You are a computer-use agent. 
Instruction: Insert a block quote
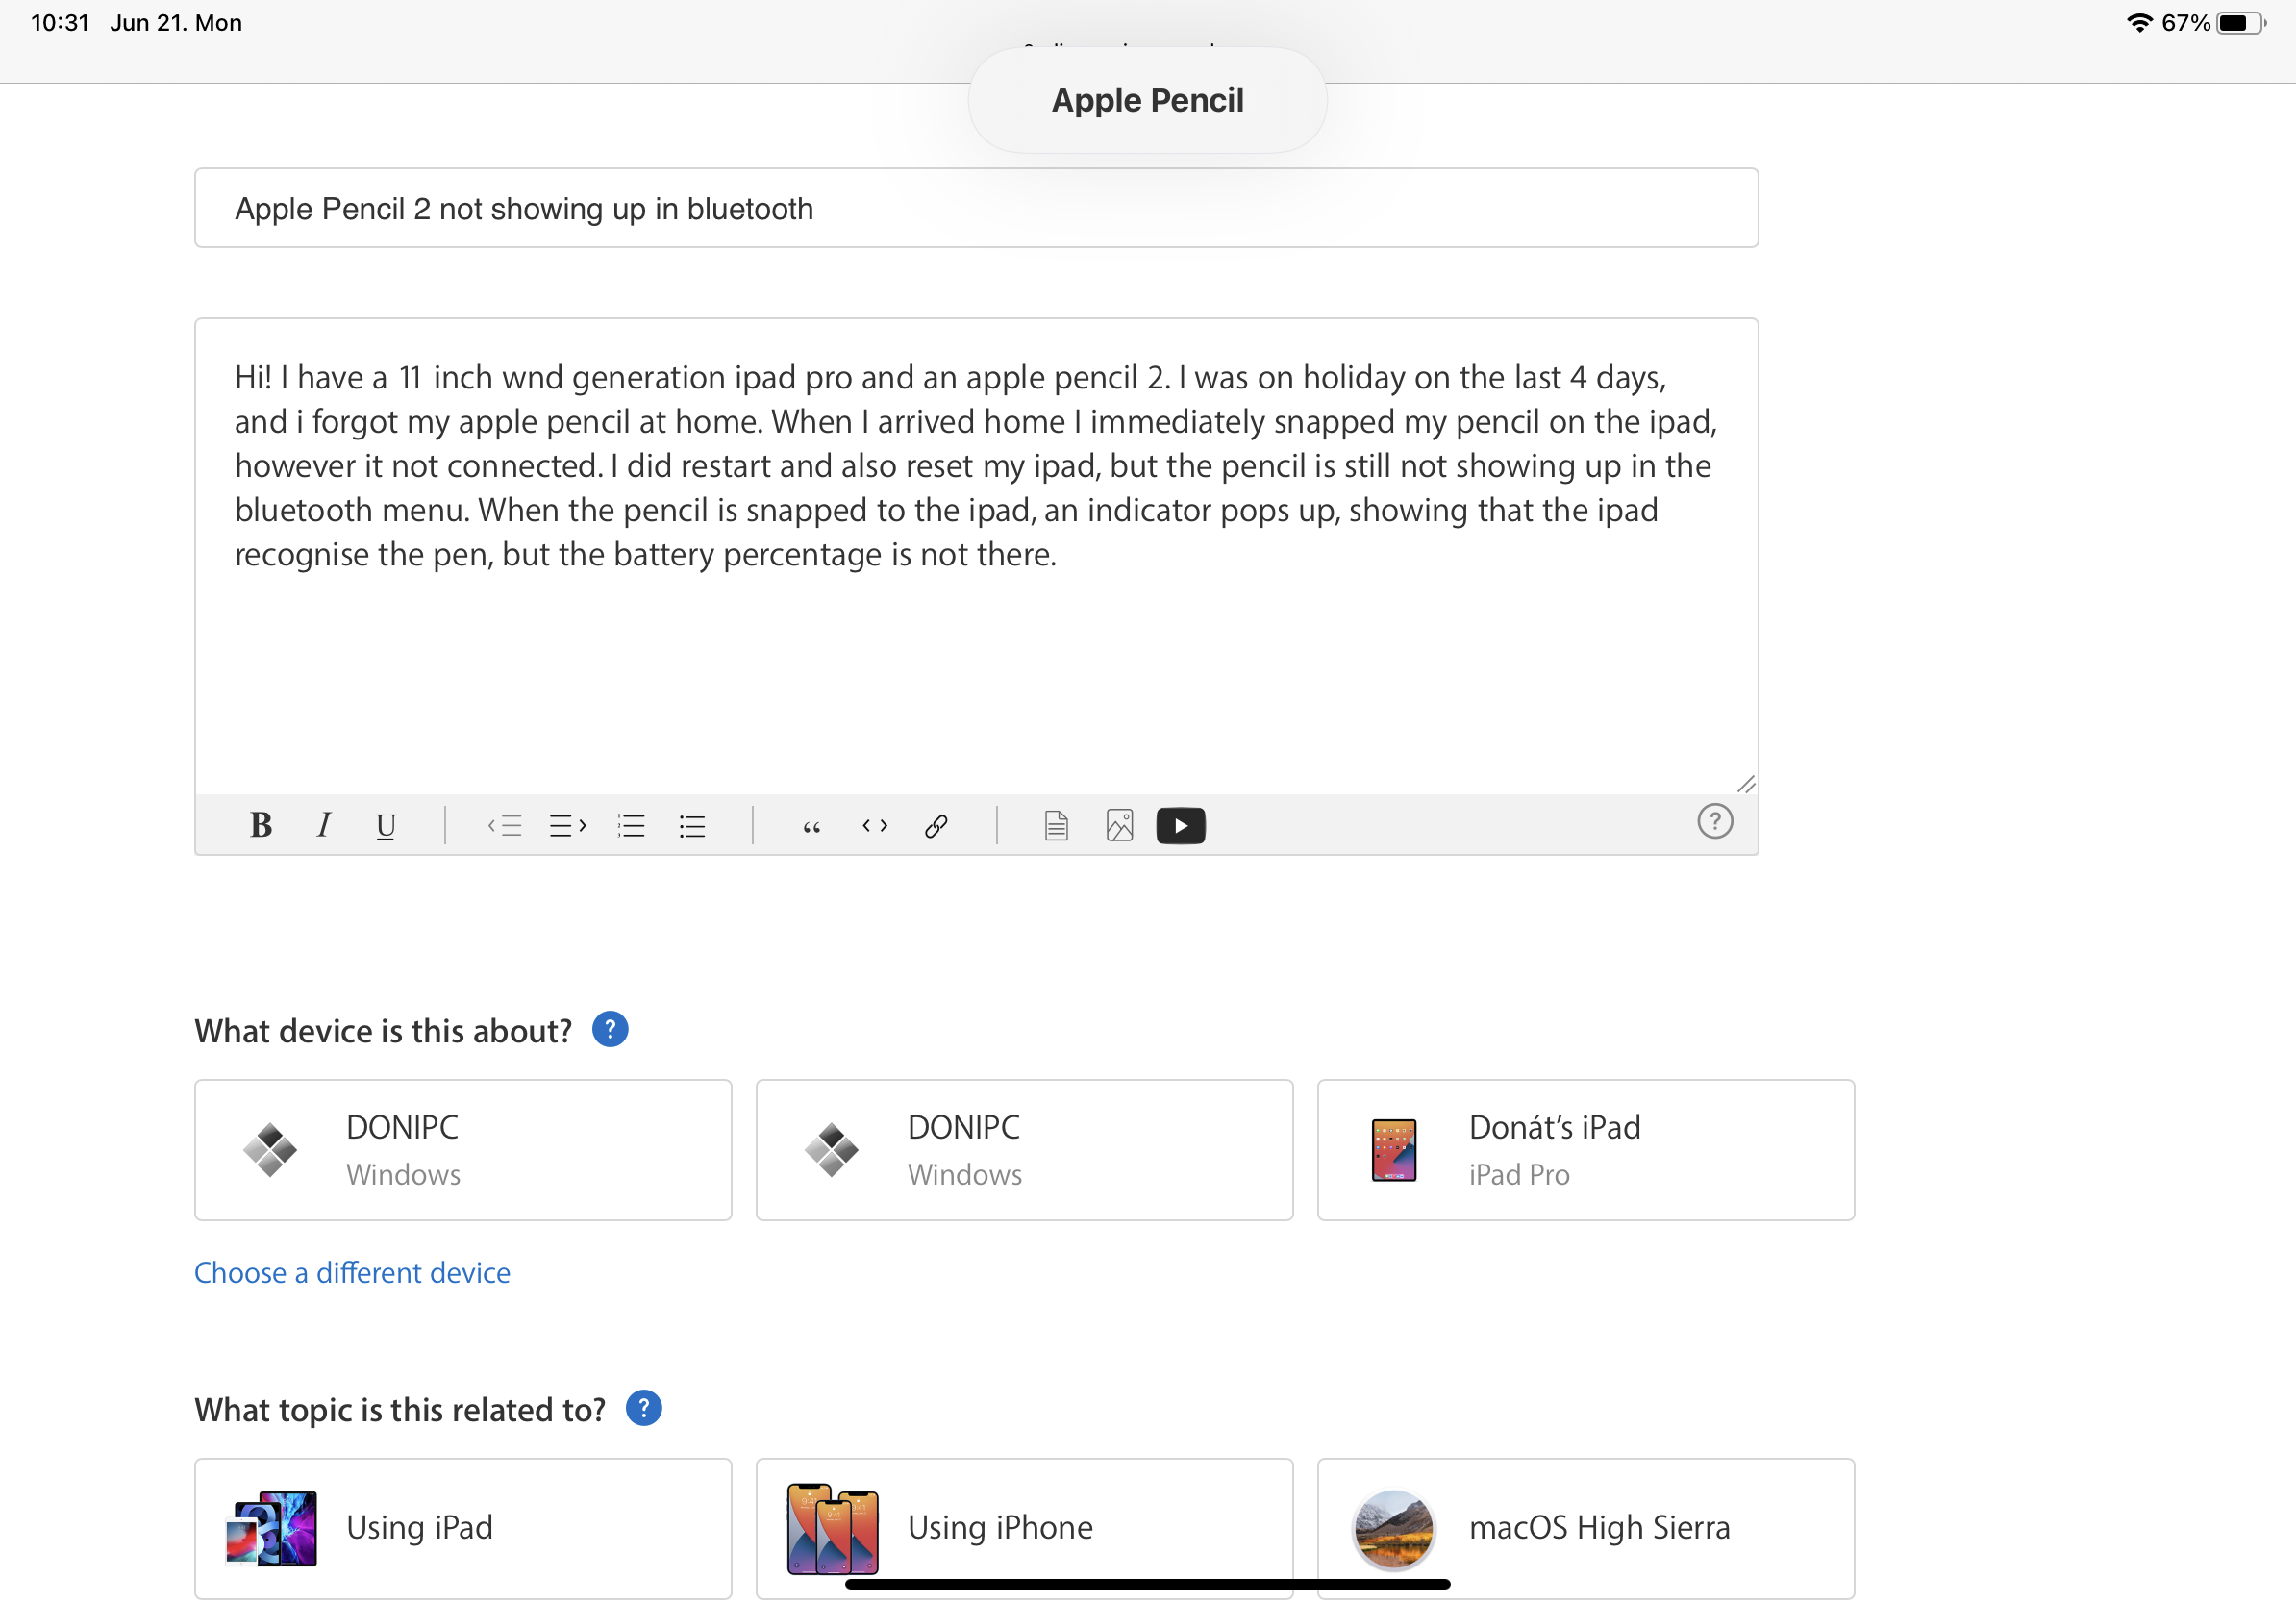[x=811, y=826]
